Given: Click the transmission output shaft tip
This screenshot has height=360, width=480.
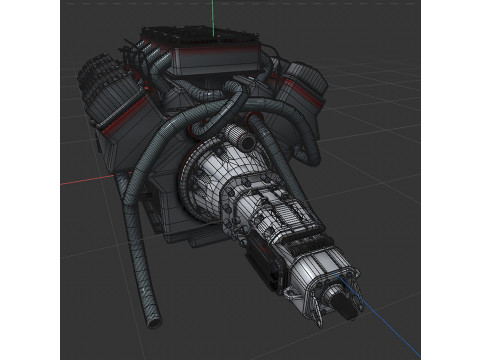Looking at the screenshot, I should [x=345, y=306].
